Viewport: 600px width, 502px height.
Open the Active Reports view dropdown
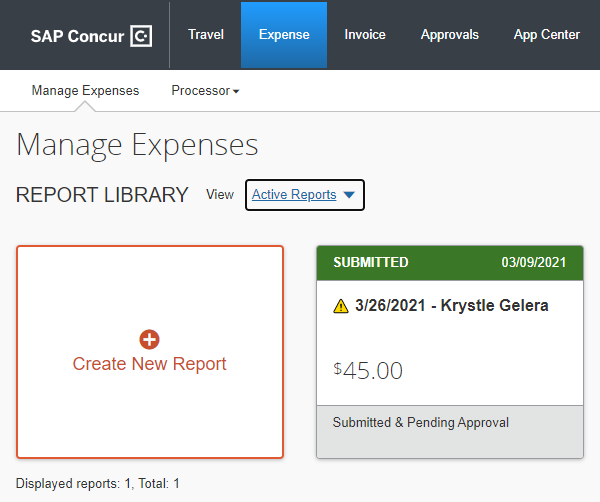coord(294,195)
